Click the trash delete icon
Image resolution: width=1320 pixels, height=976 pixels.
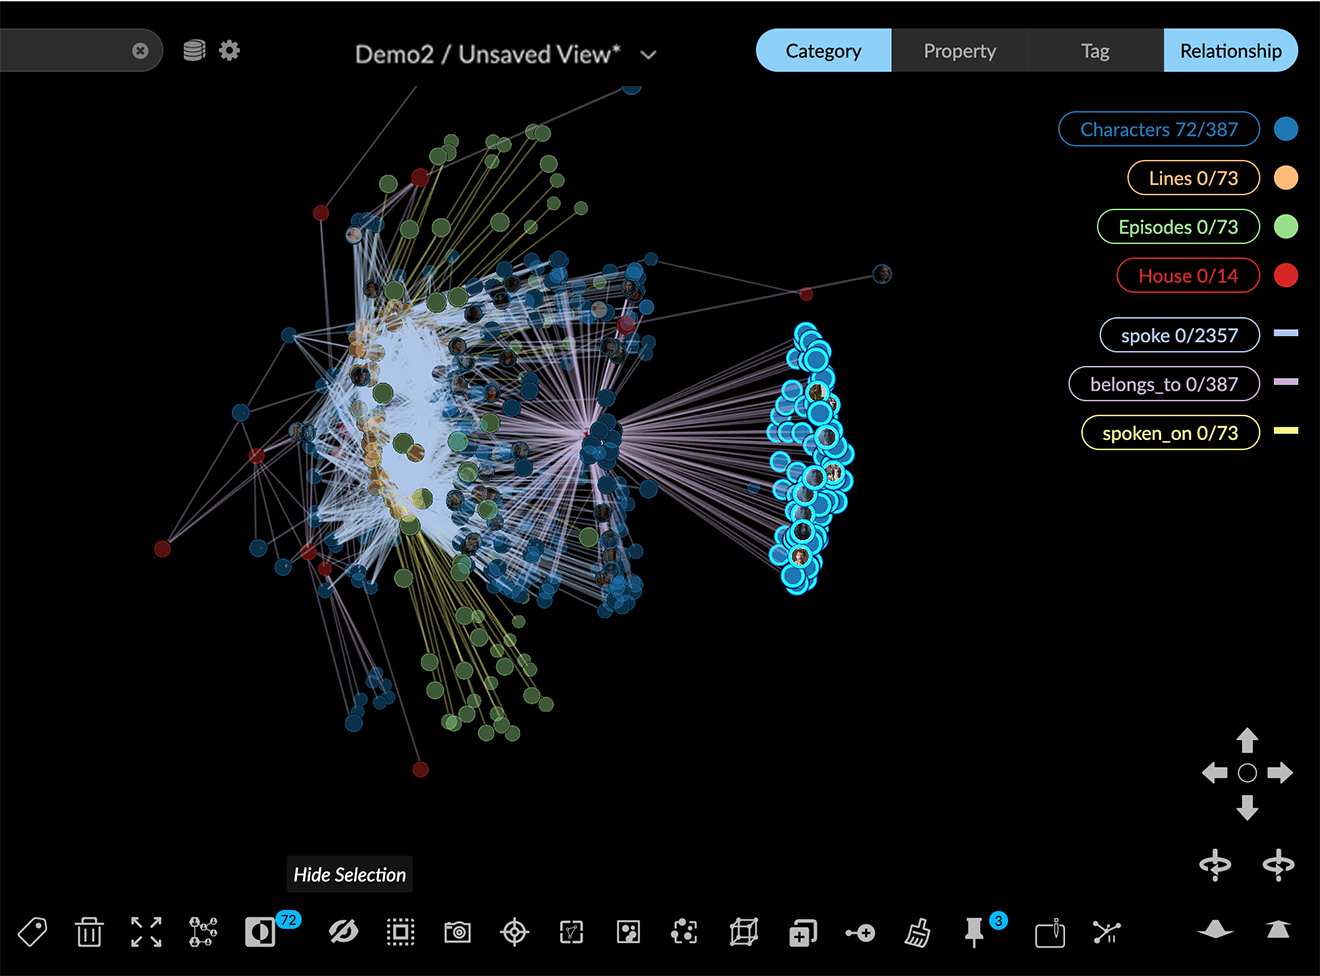[x=89, y=932]
